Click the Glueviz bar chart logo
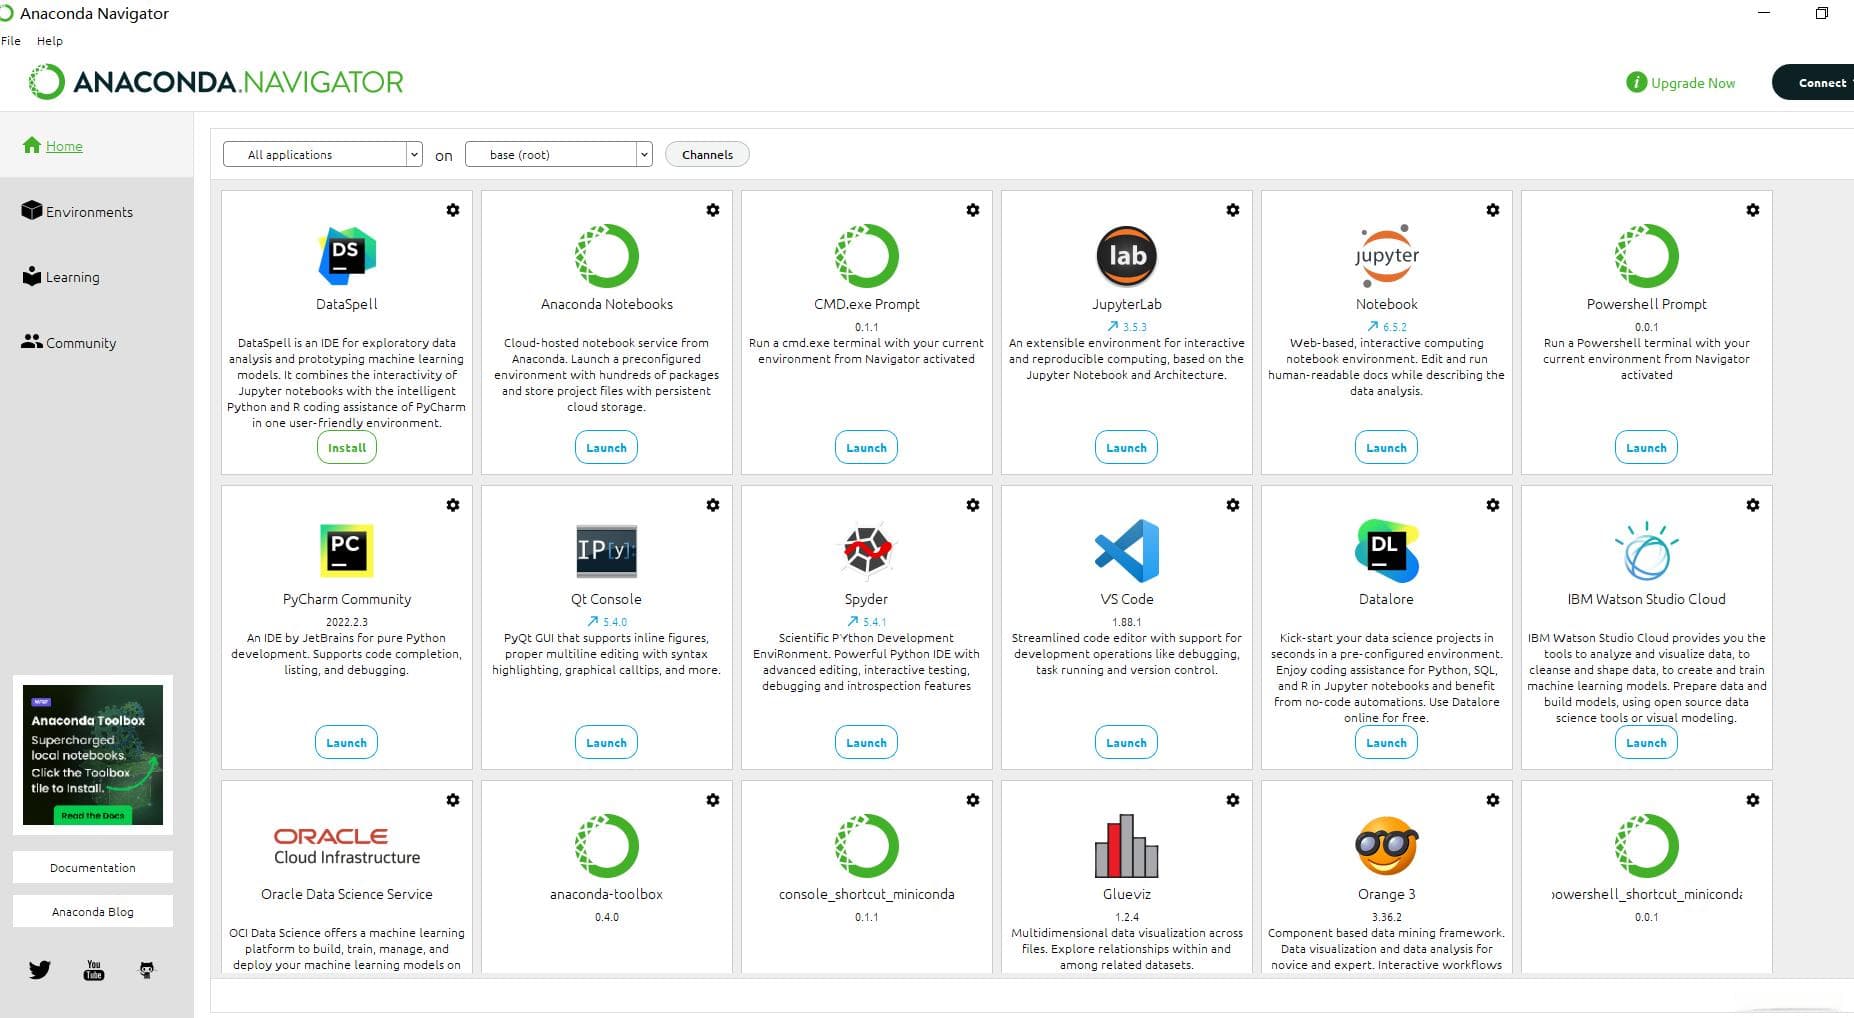The width and height of the screenshot is (1854, 1018). [x=1127, y=846]
